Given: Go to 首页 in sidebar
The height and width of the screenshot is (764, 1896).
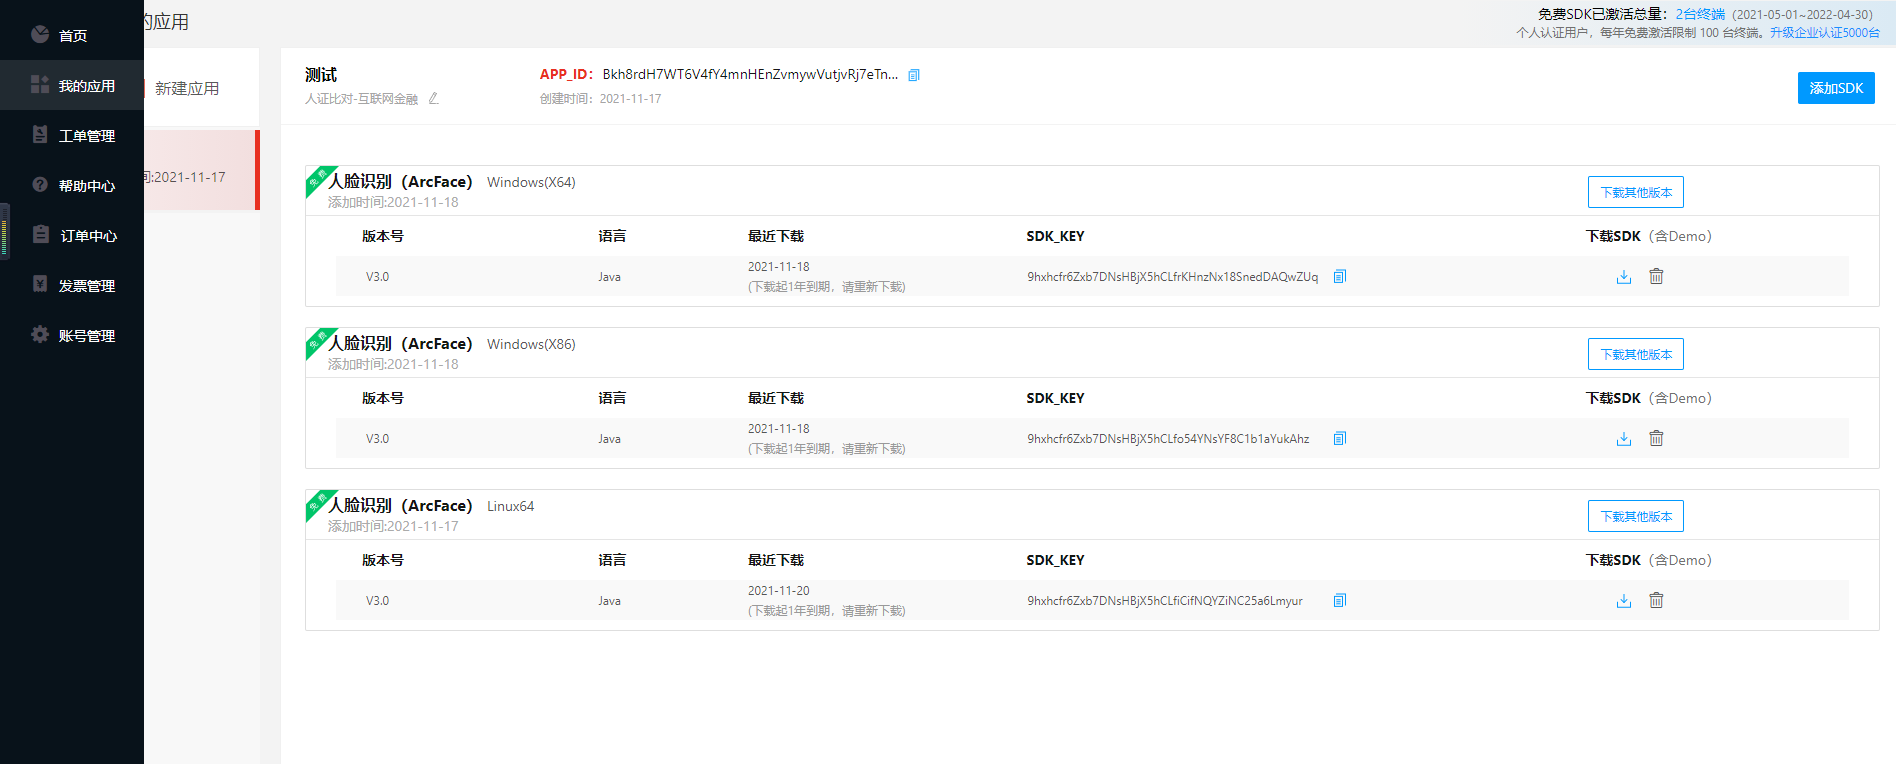Looking at the screenshot, I should [x=72, y=36].
